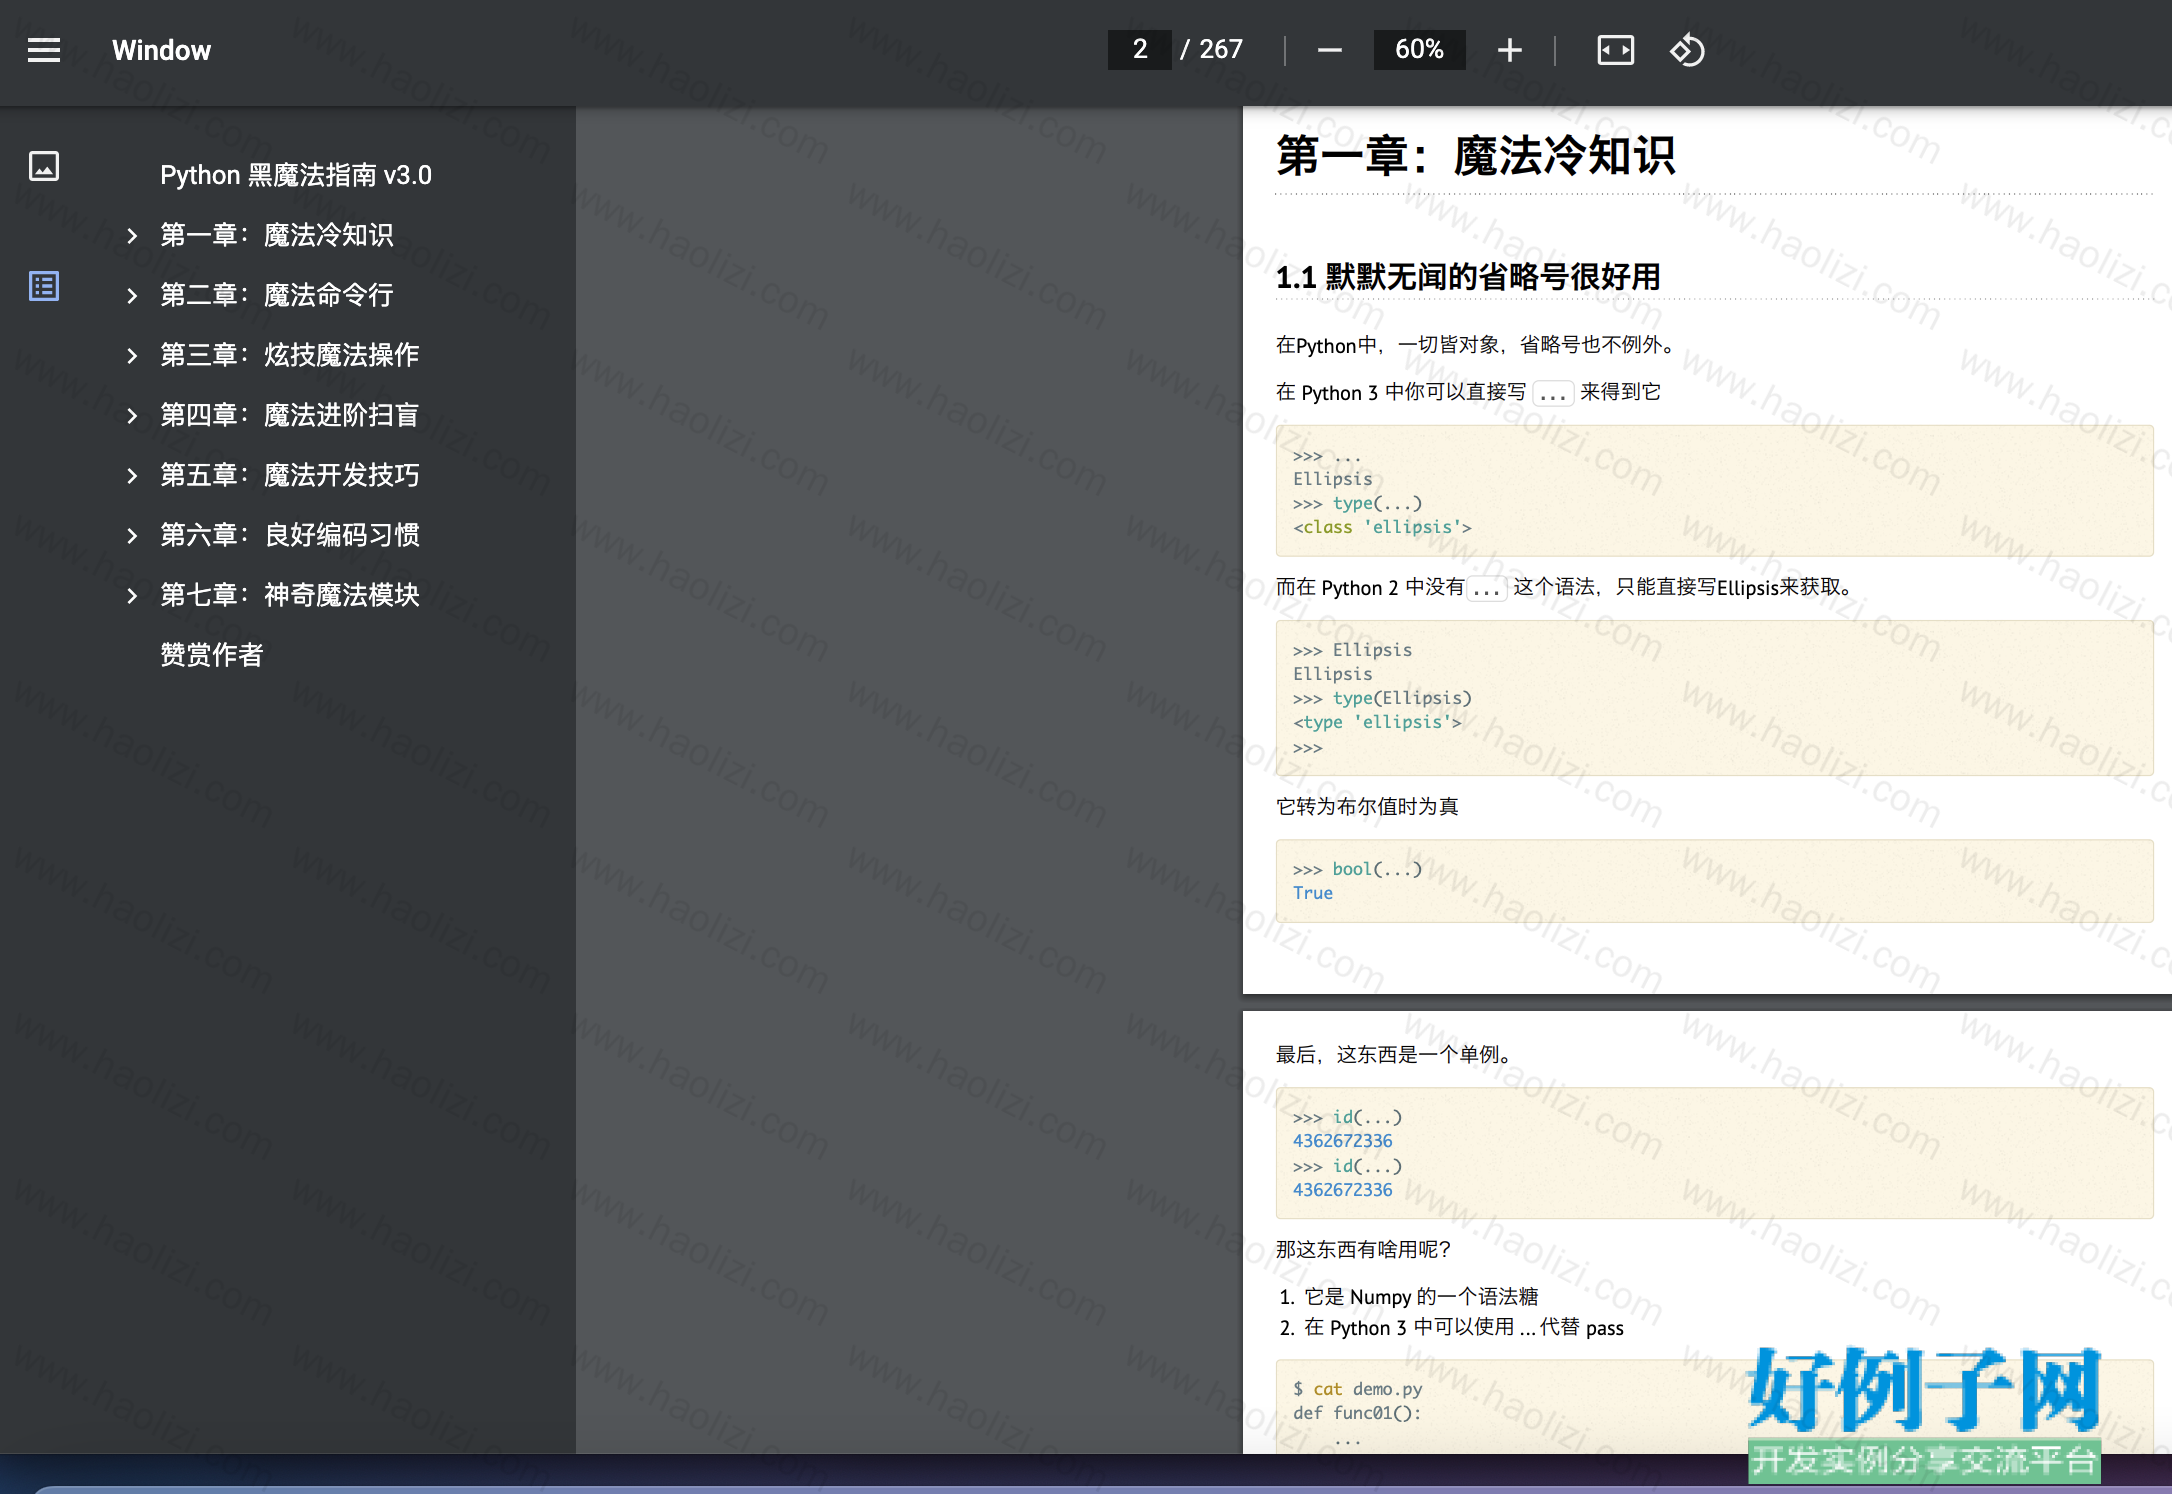Rotate the document counterclockwise

(x=1687, y=50)
